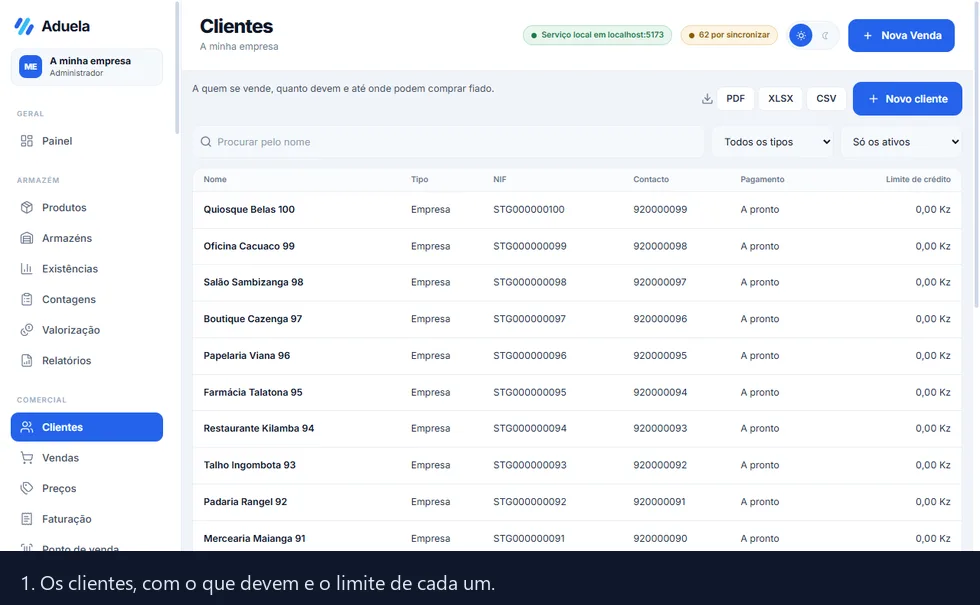Click the Relatórios document icon

pos(26,361)
